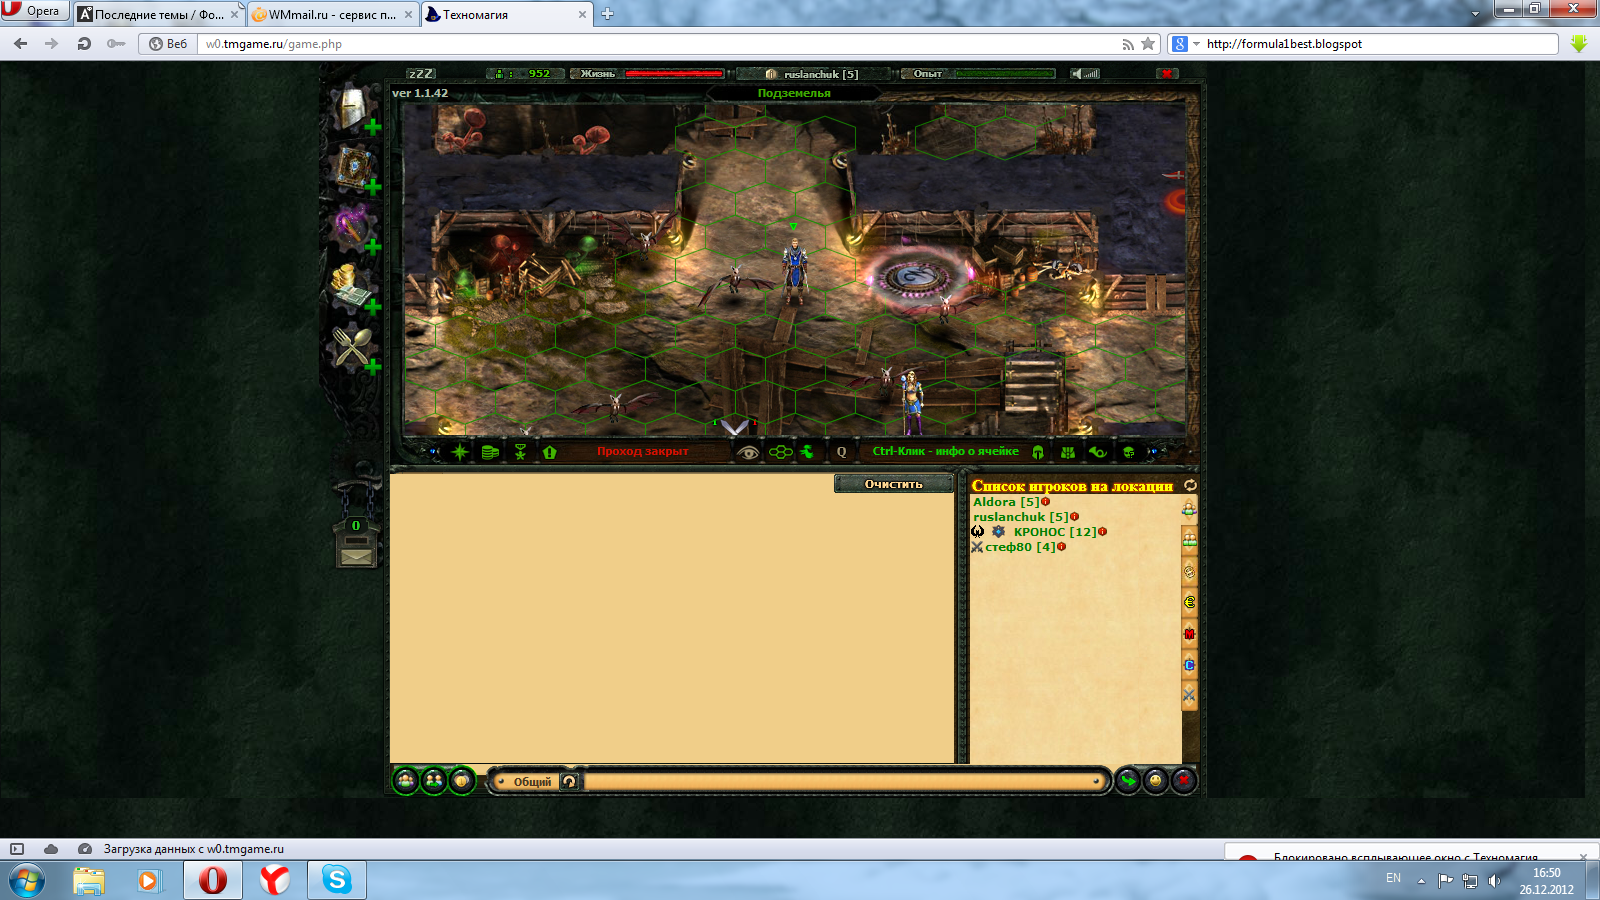This screenshot has height=900, width=1600.
Task: Click the green stacked coins icon
Action: (490, 452)
